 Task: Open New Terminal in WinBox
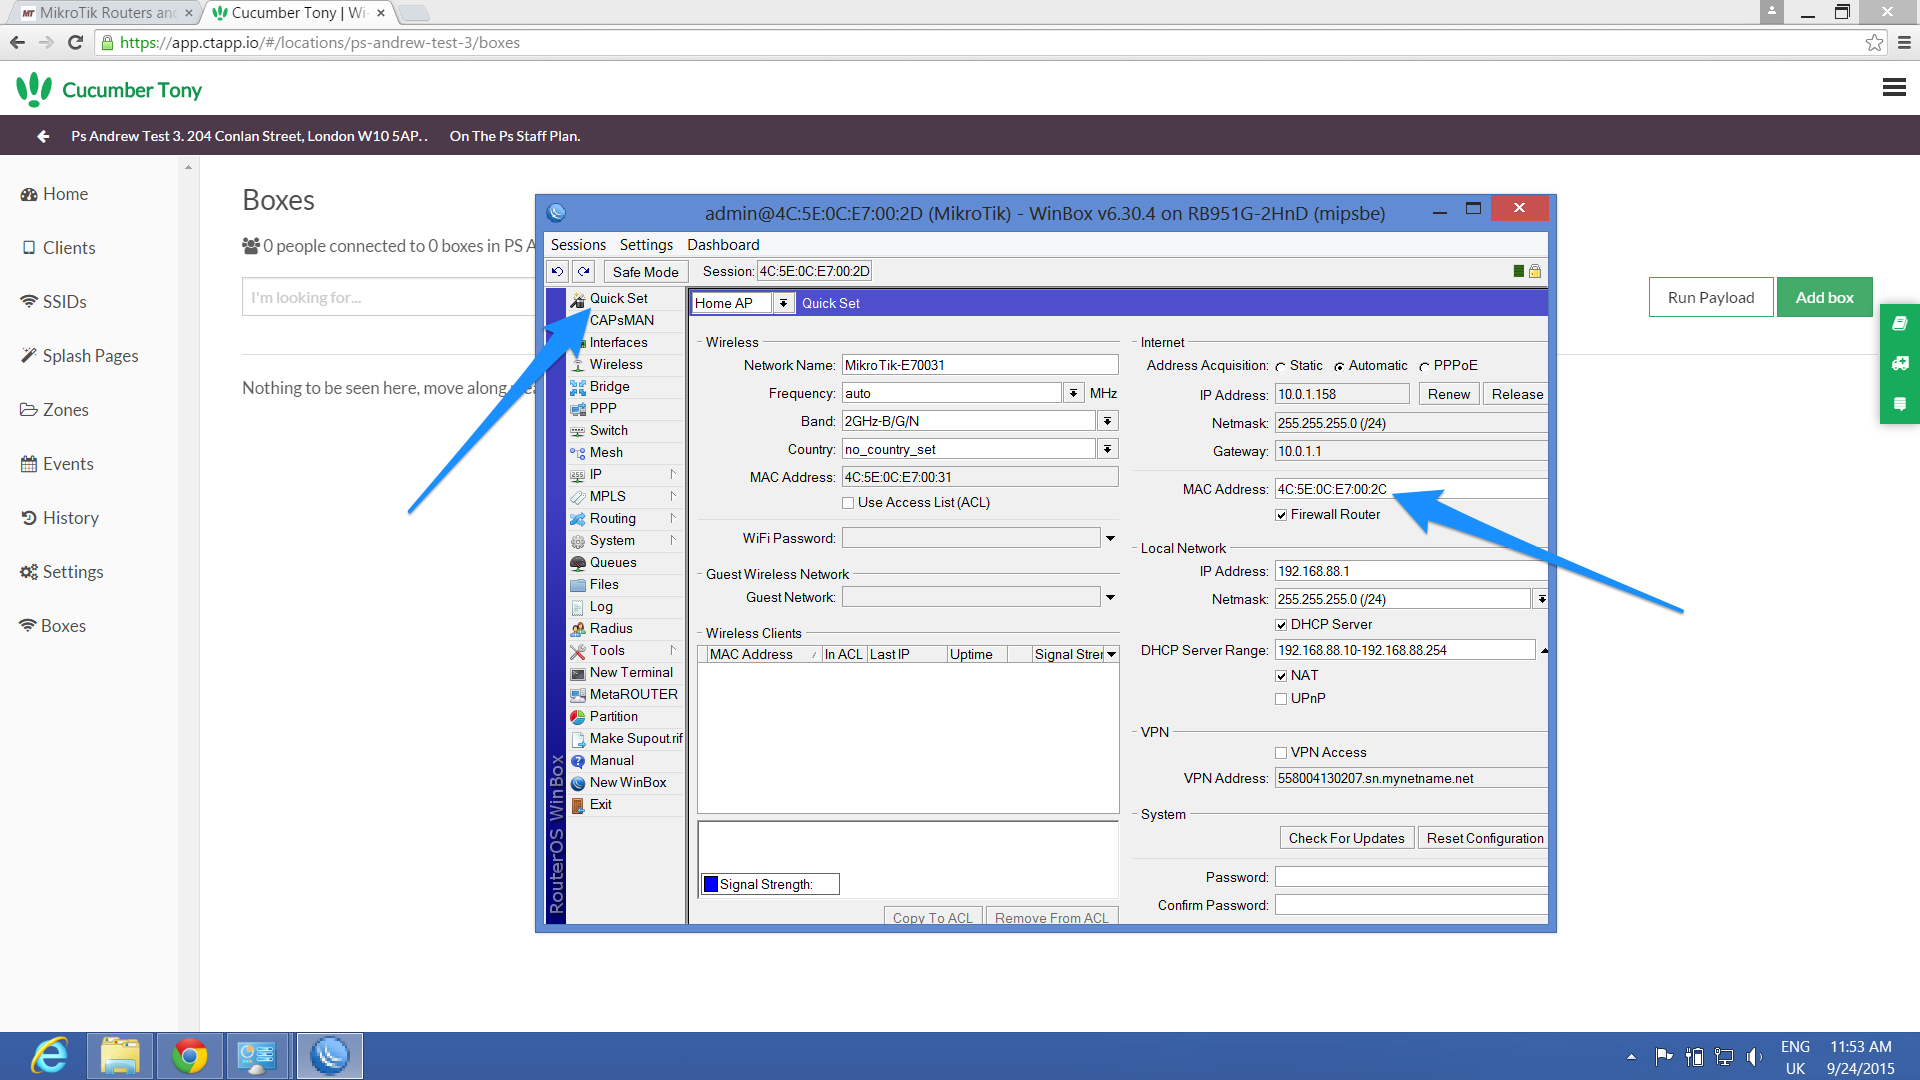click(x=631, y=672)
